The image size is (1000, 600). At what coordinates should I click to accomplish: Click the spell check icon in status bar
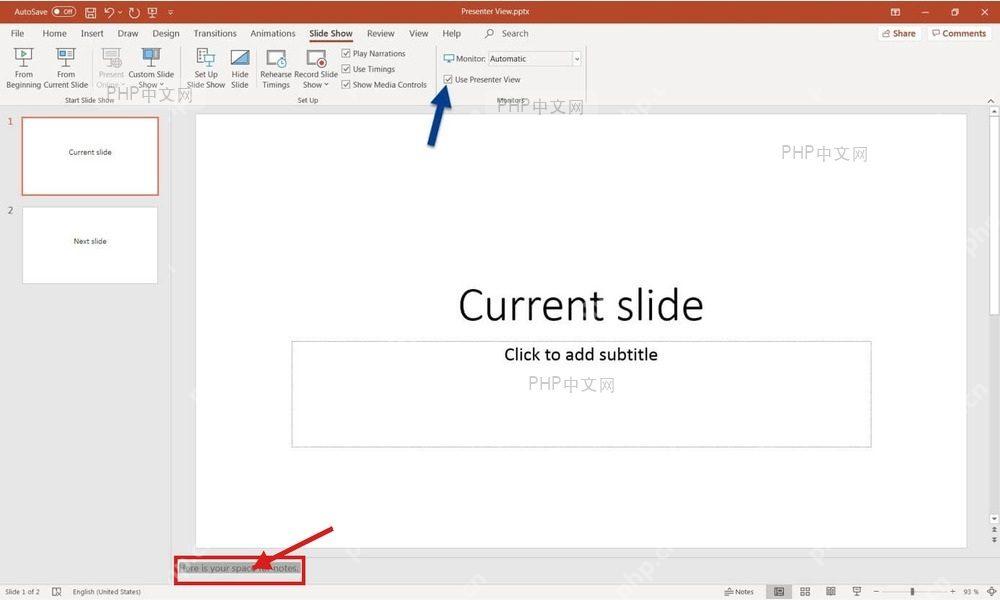pos(57,592)
